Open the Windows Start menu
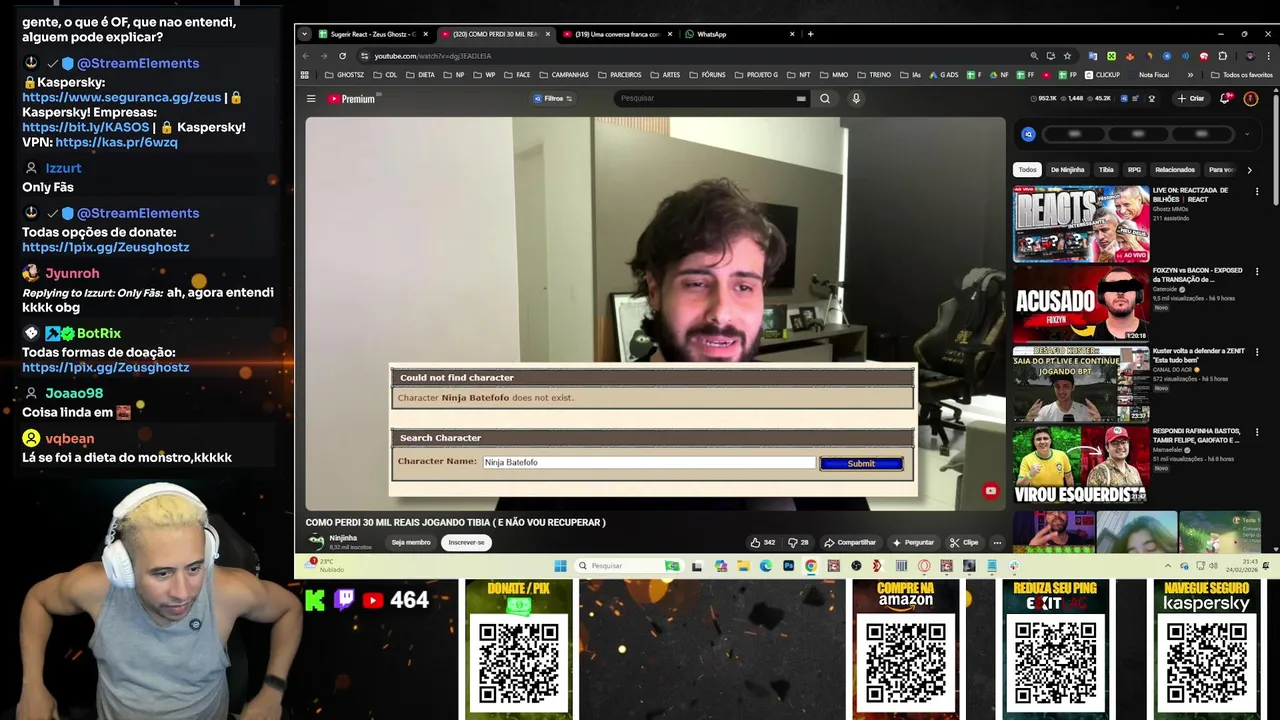The height and width of the screenshot is (720, 1280). point(560,566)
